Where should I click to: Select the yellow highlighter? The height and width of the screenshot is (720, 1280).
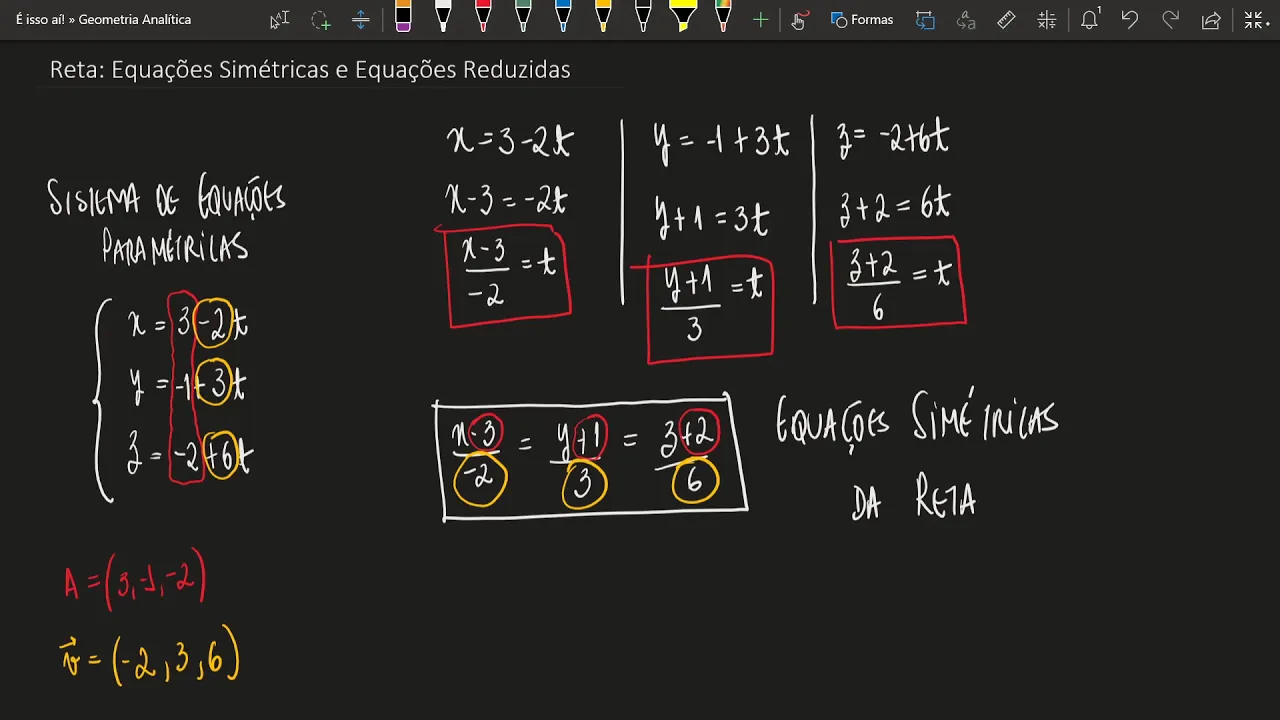683,17
